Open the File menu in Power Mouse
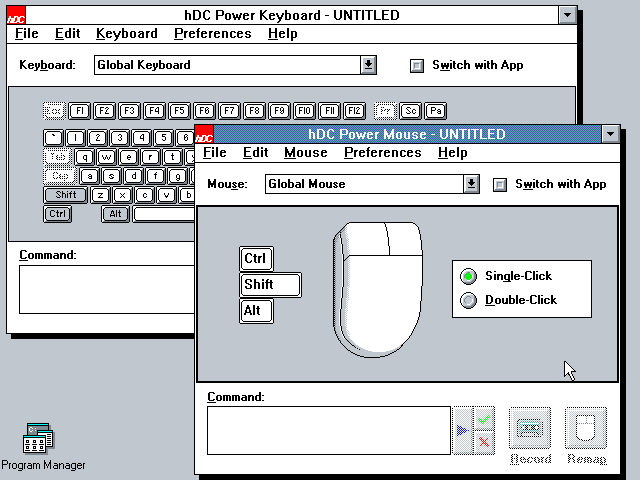 click(215, 153)
